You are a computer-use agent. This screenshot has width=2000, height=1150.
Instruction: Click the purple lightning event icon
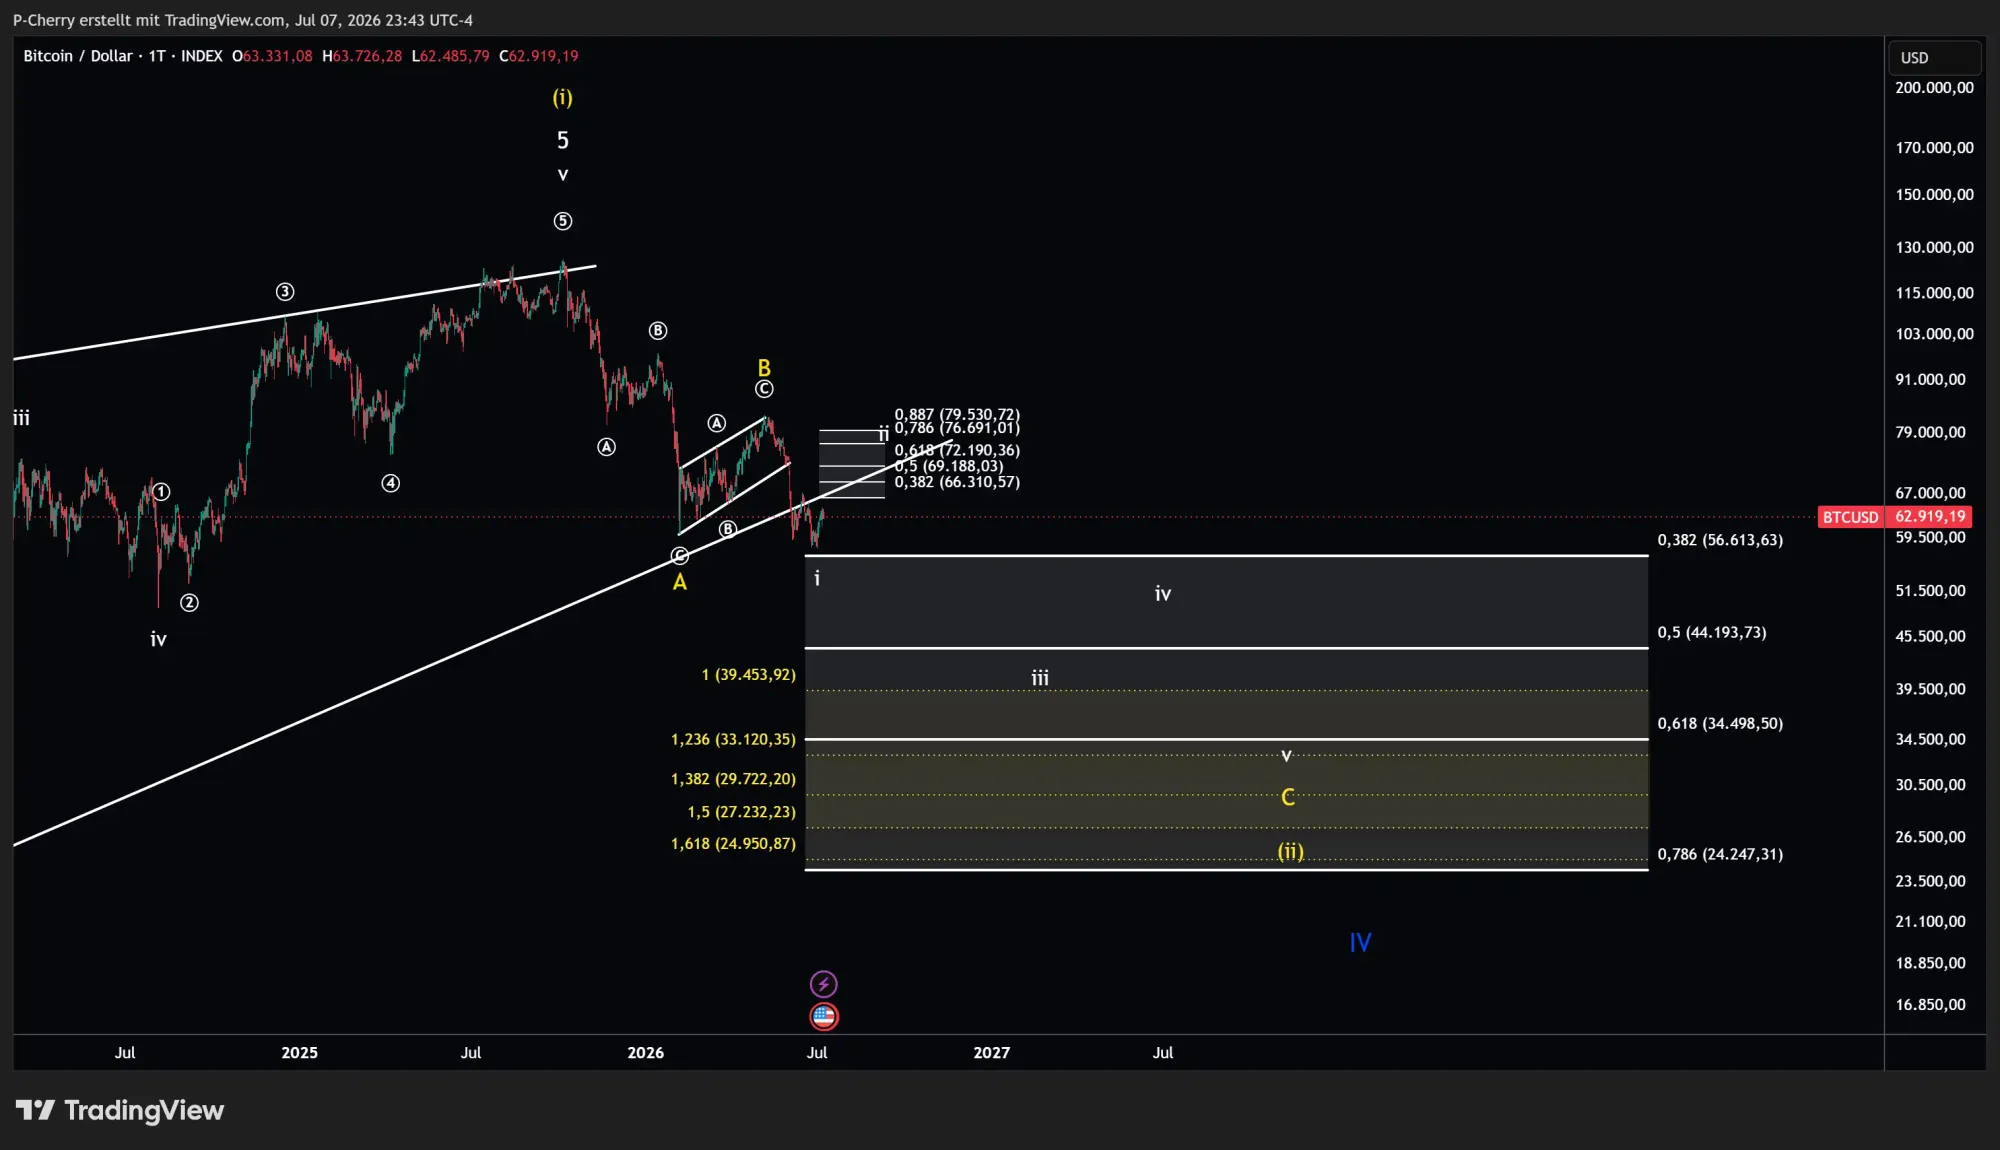pyautogui.click(x=823, y=984)
